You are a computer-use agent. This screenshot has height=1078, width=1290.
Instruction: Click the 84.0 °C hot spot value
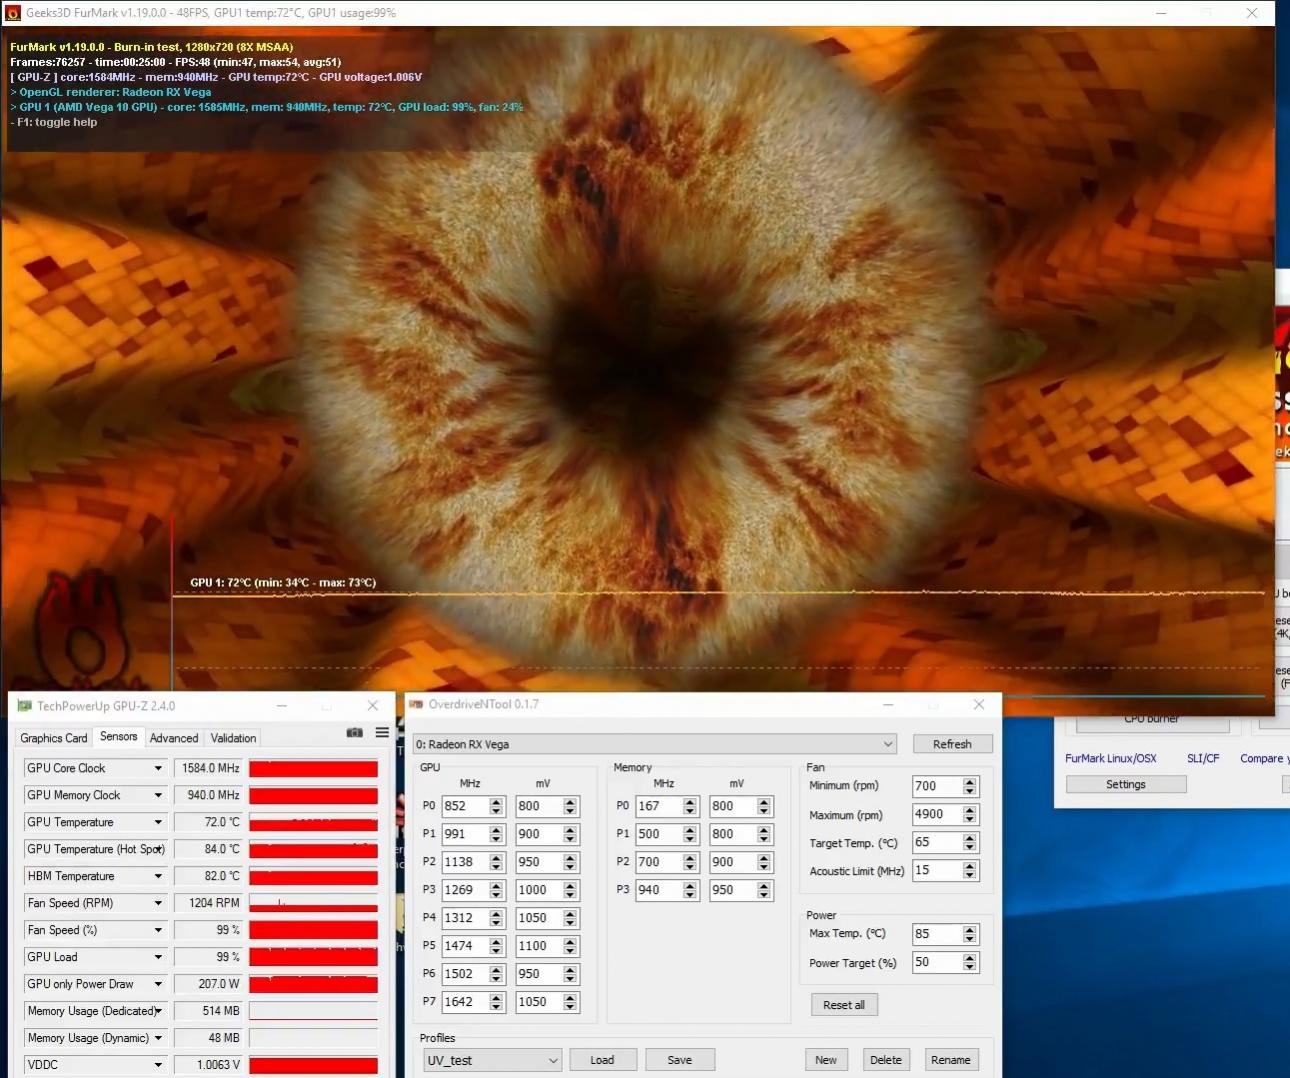[209, 849]
